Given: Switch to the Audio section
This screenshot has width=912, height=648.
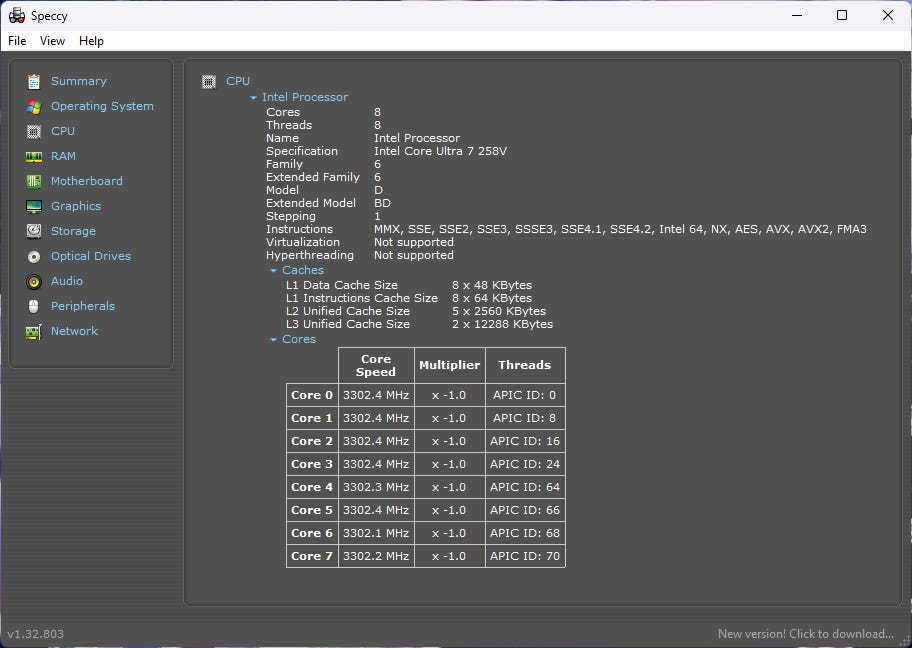Looking at the screenshot, I should coord(67,281).
